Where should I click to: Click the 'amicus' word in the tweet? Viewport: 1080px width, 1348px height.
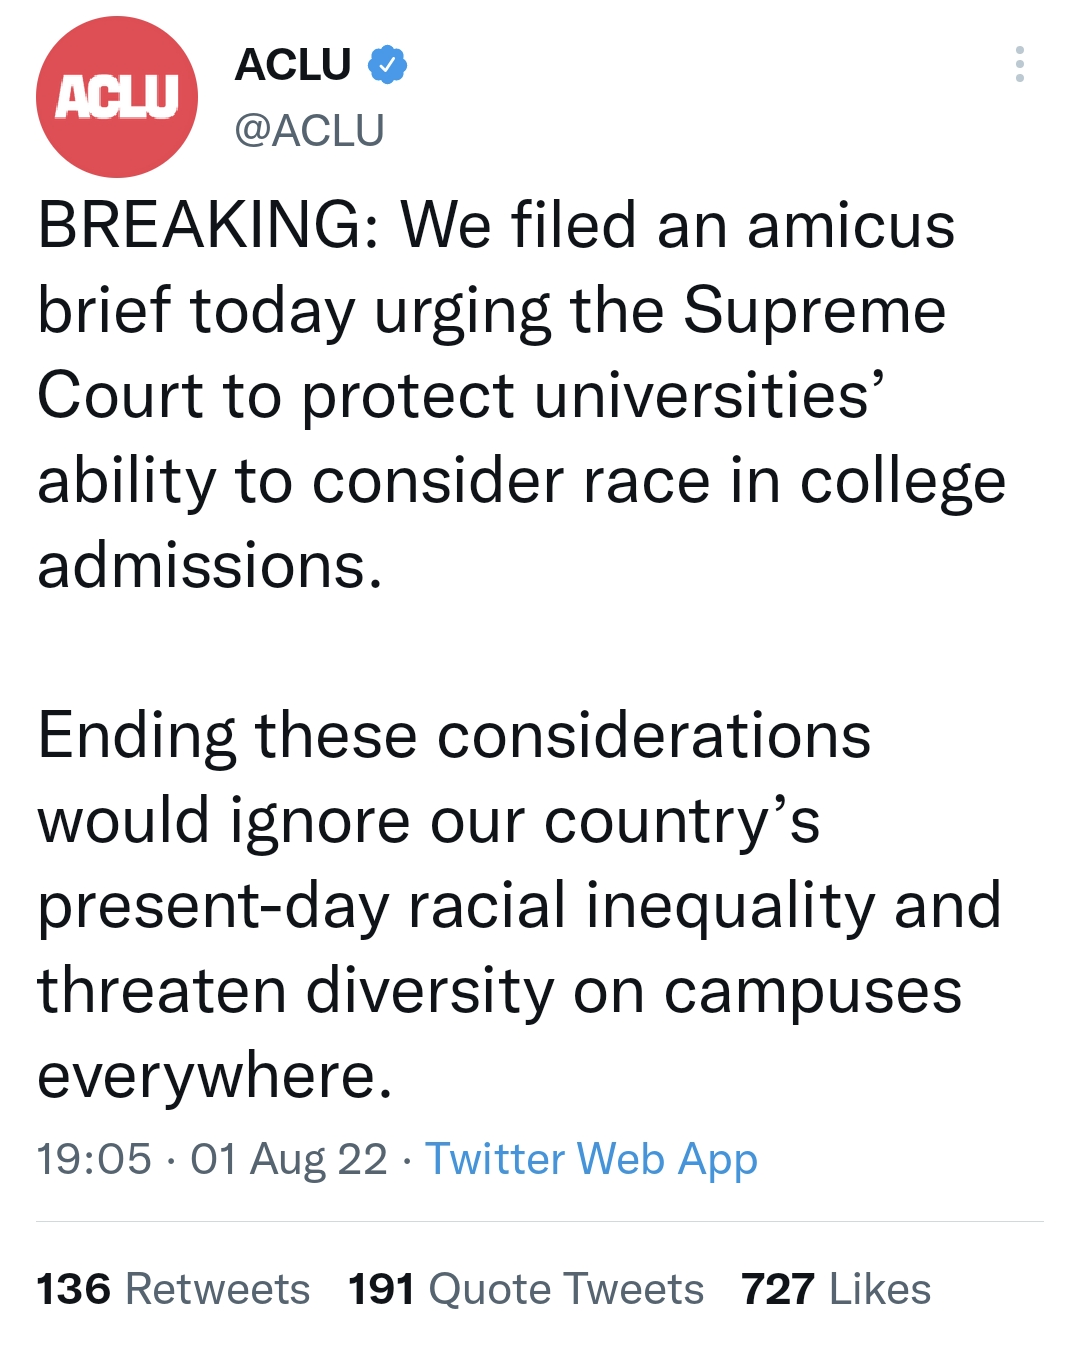click(850, 225)
